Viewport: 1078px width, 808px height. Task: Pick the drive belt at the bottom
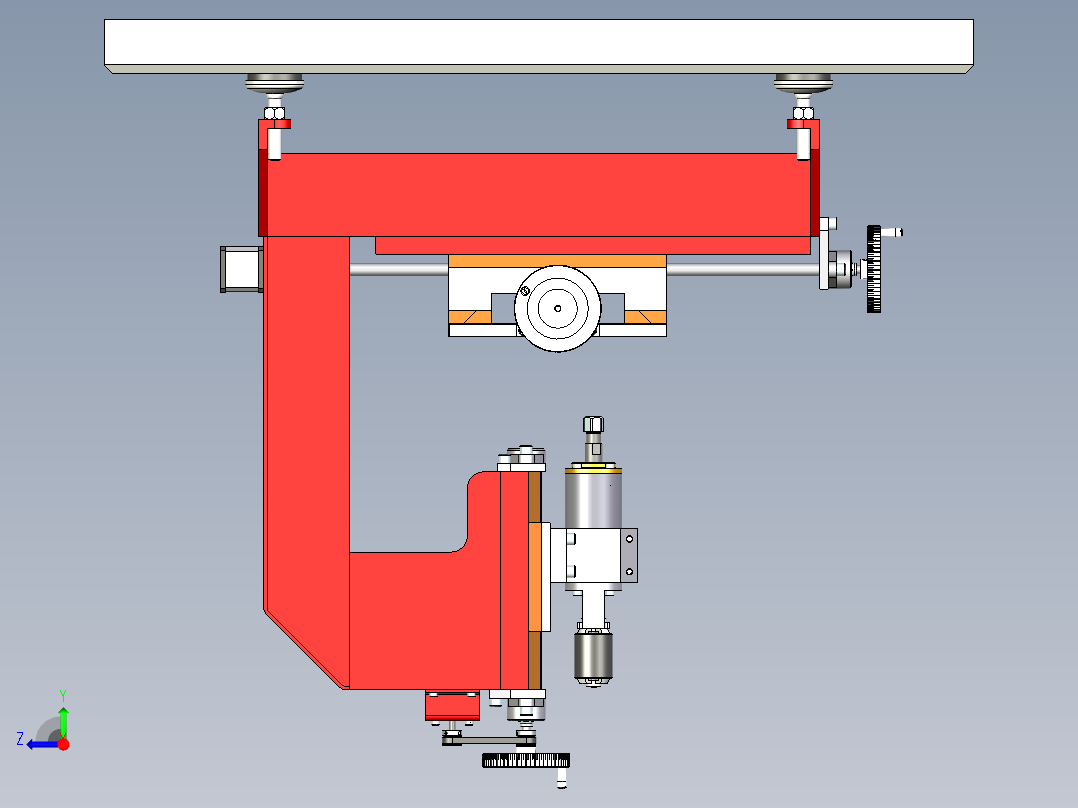488,741
